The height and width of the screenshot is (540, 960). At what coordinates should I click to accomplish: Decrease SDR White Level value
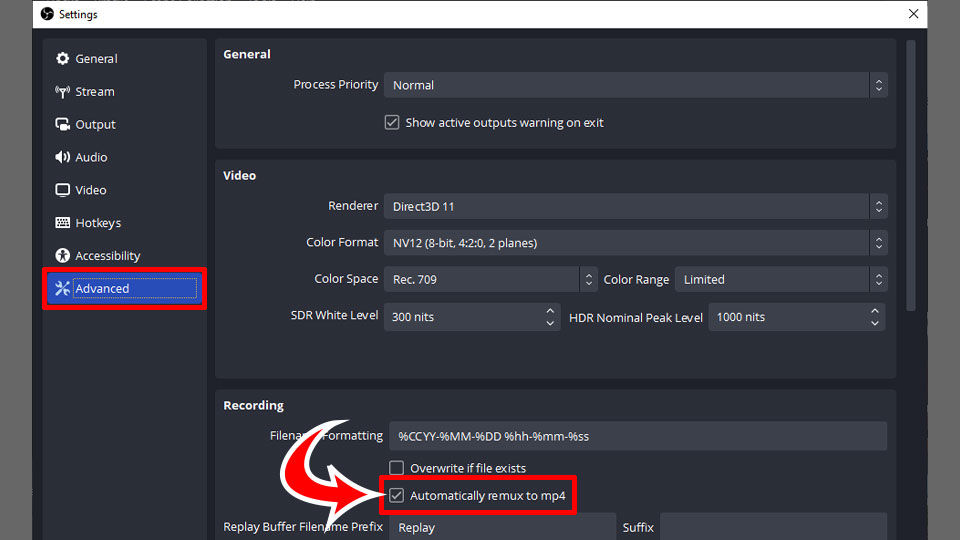click(550, 323)
